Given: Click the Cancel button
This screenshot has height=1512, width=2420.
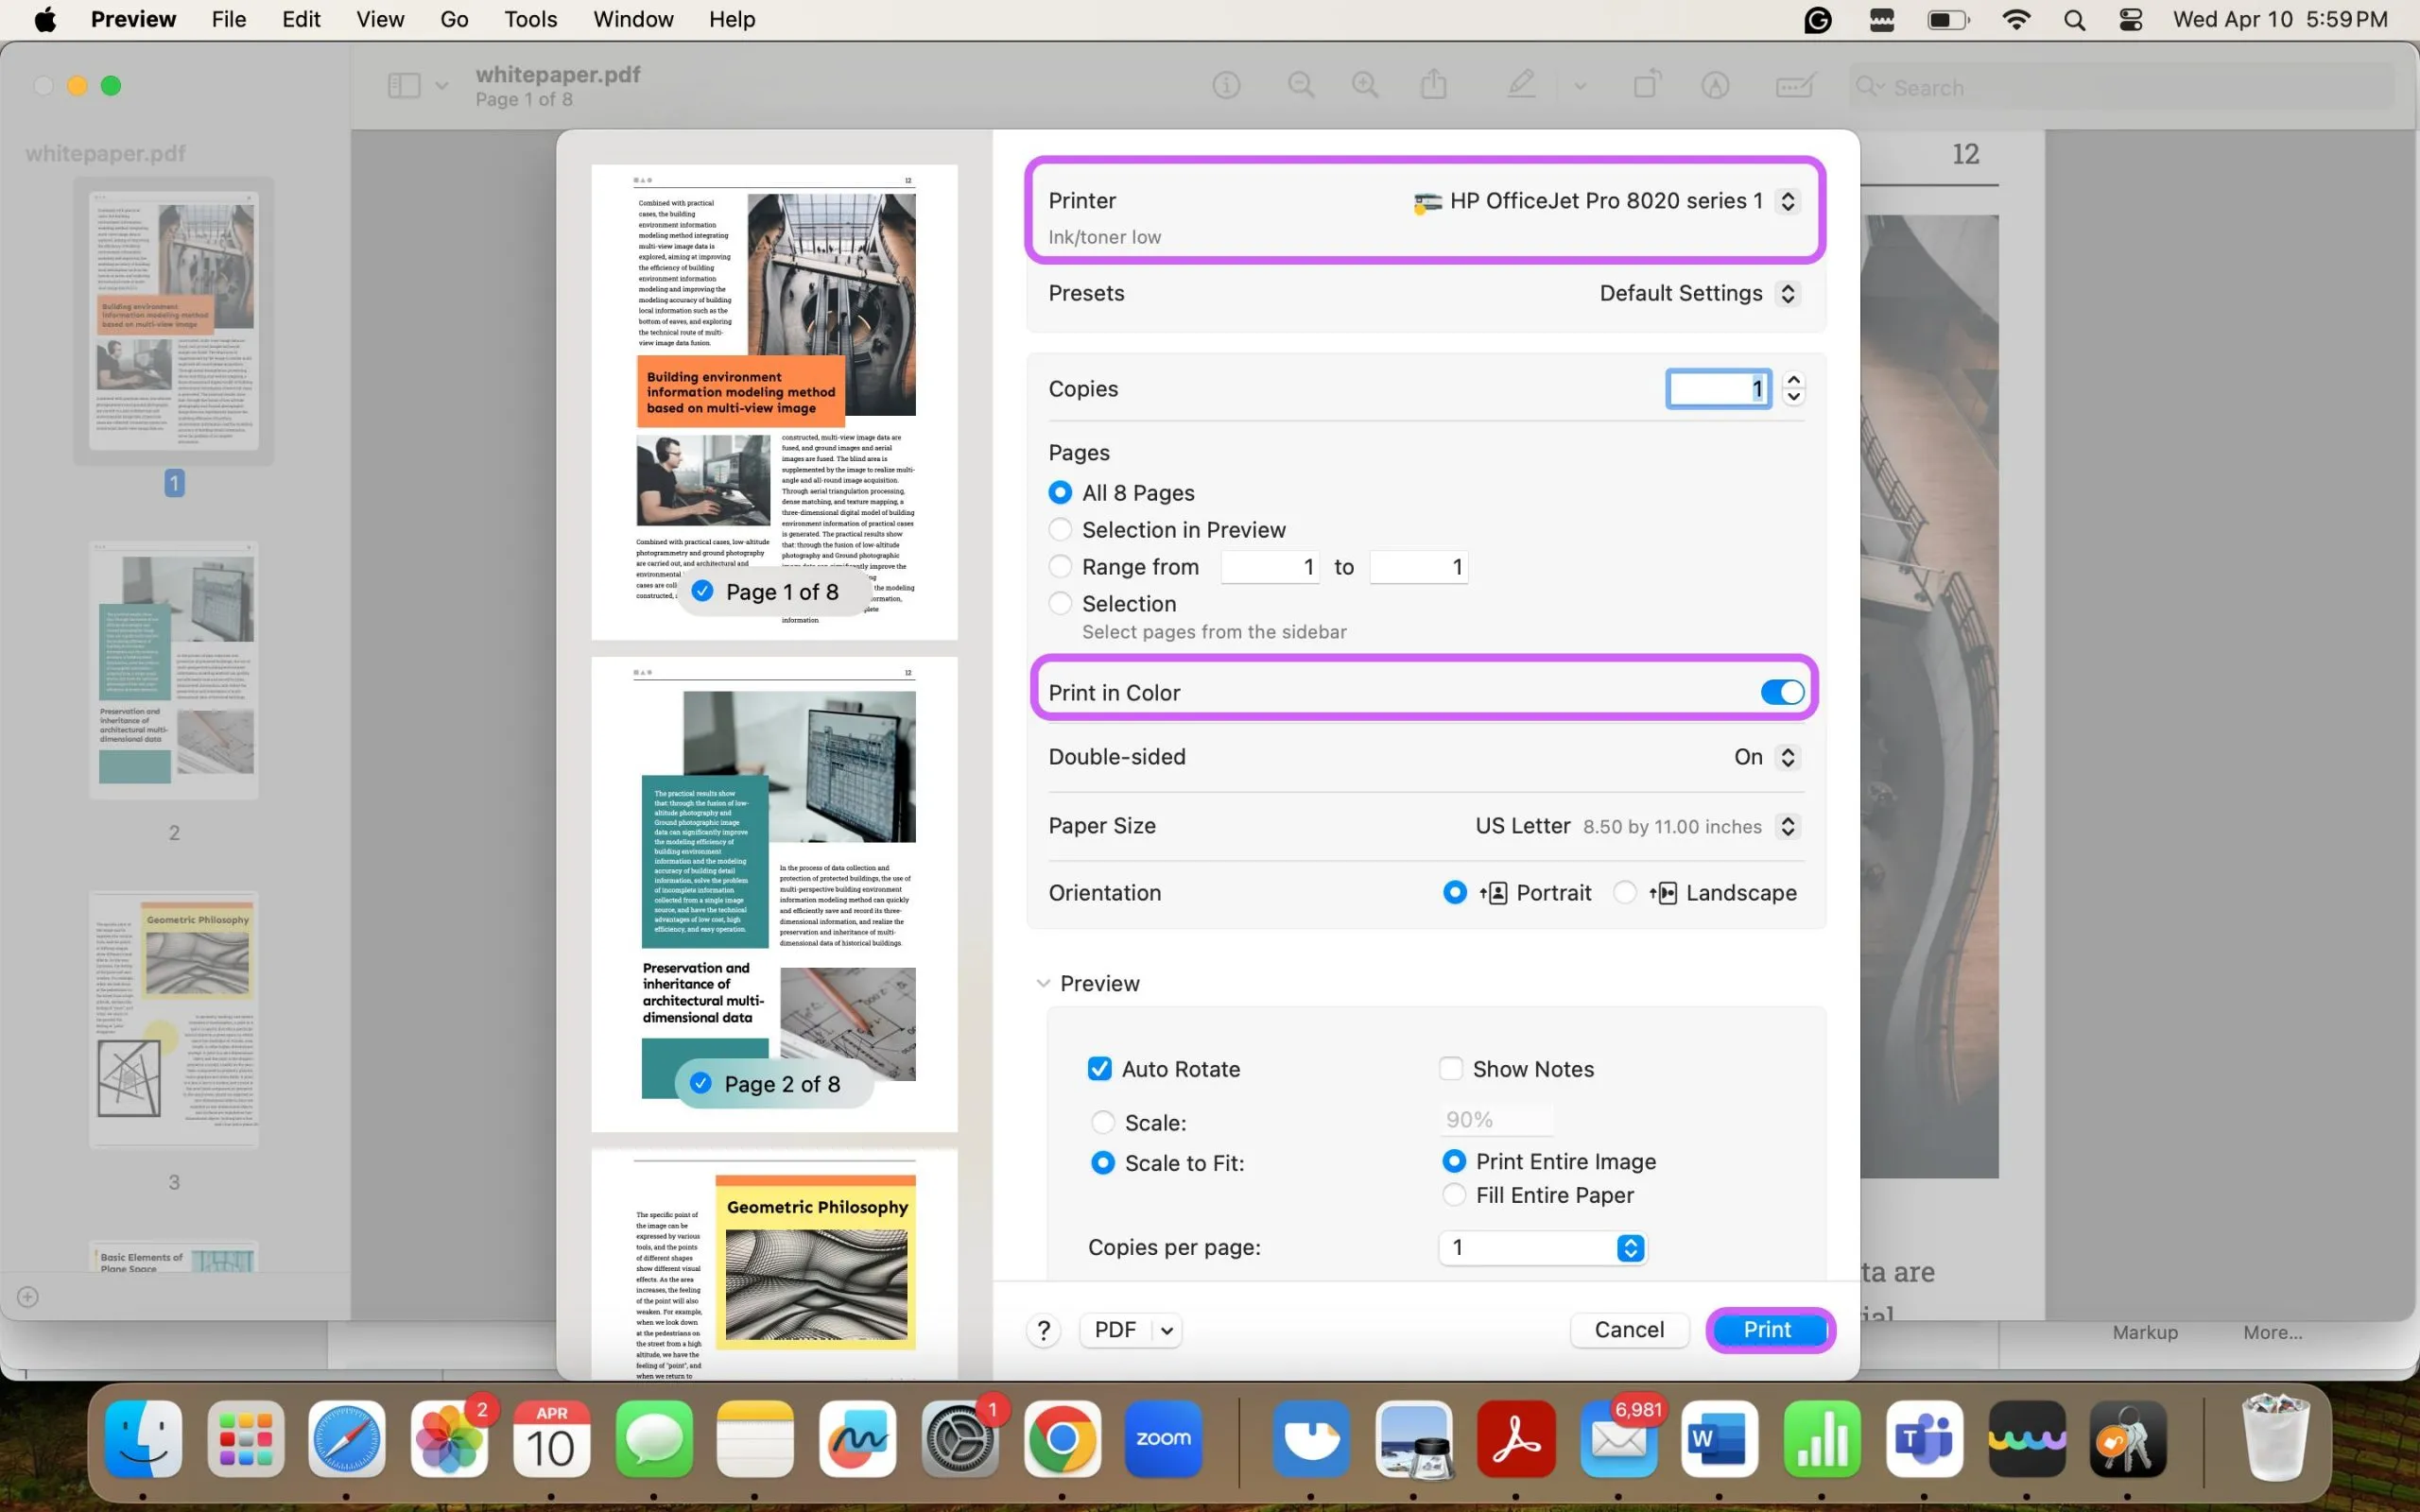Looking at the screenshot, I should tap(1629, 1329).
